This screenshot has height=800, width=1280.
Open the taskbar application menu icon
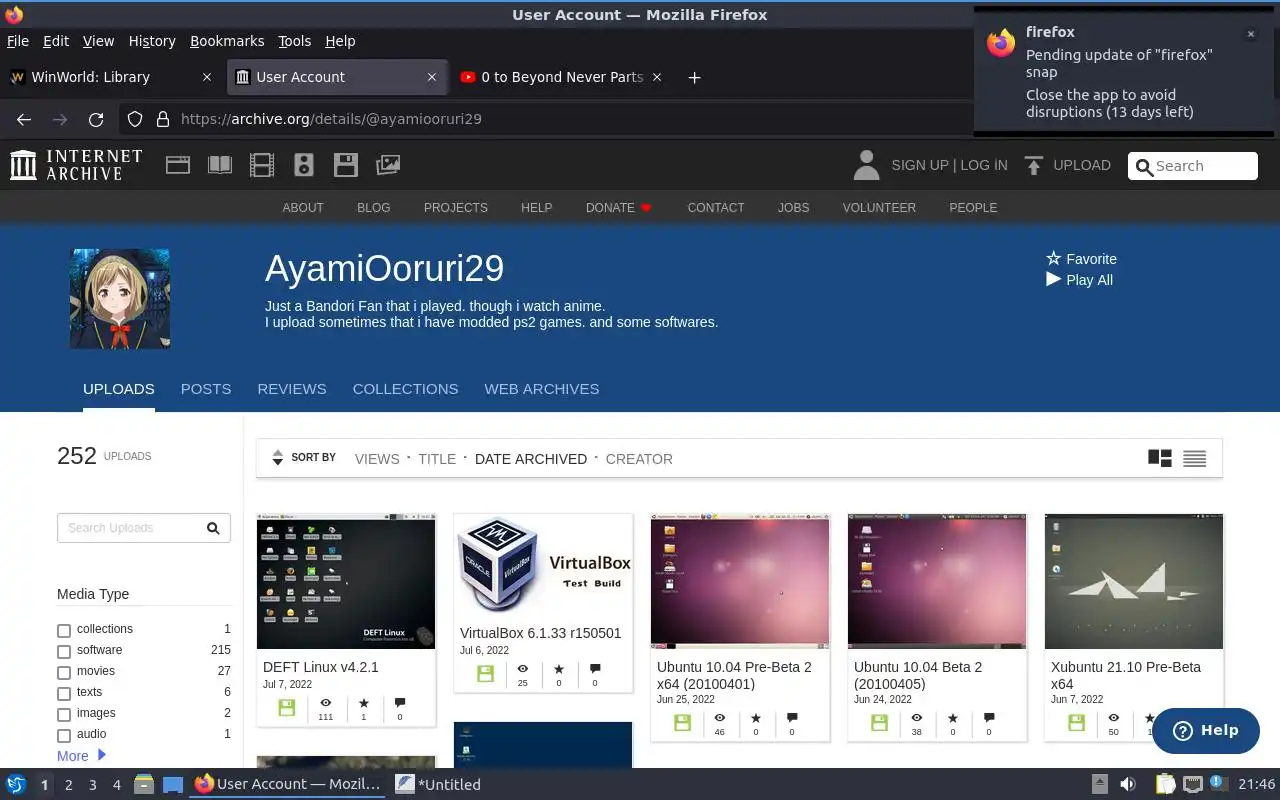pos(16,784)
